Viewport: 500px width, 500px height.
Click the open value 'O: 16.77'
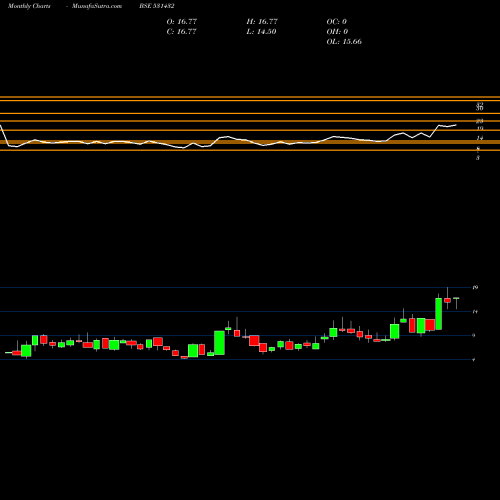coord(182,22)
